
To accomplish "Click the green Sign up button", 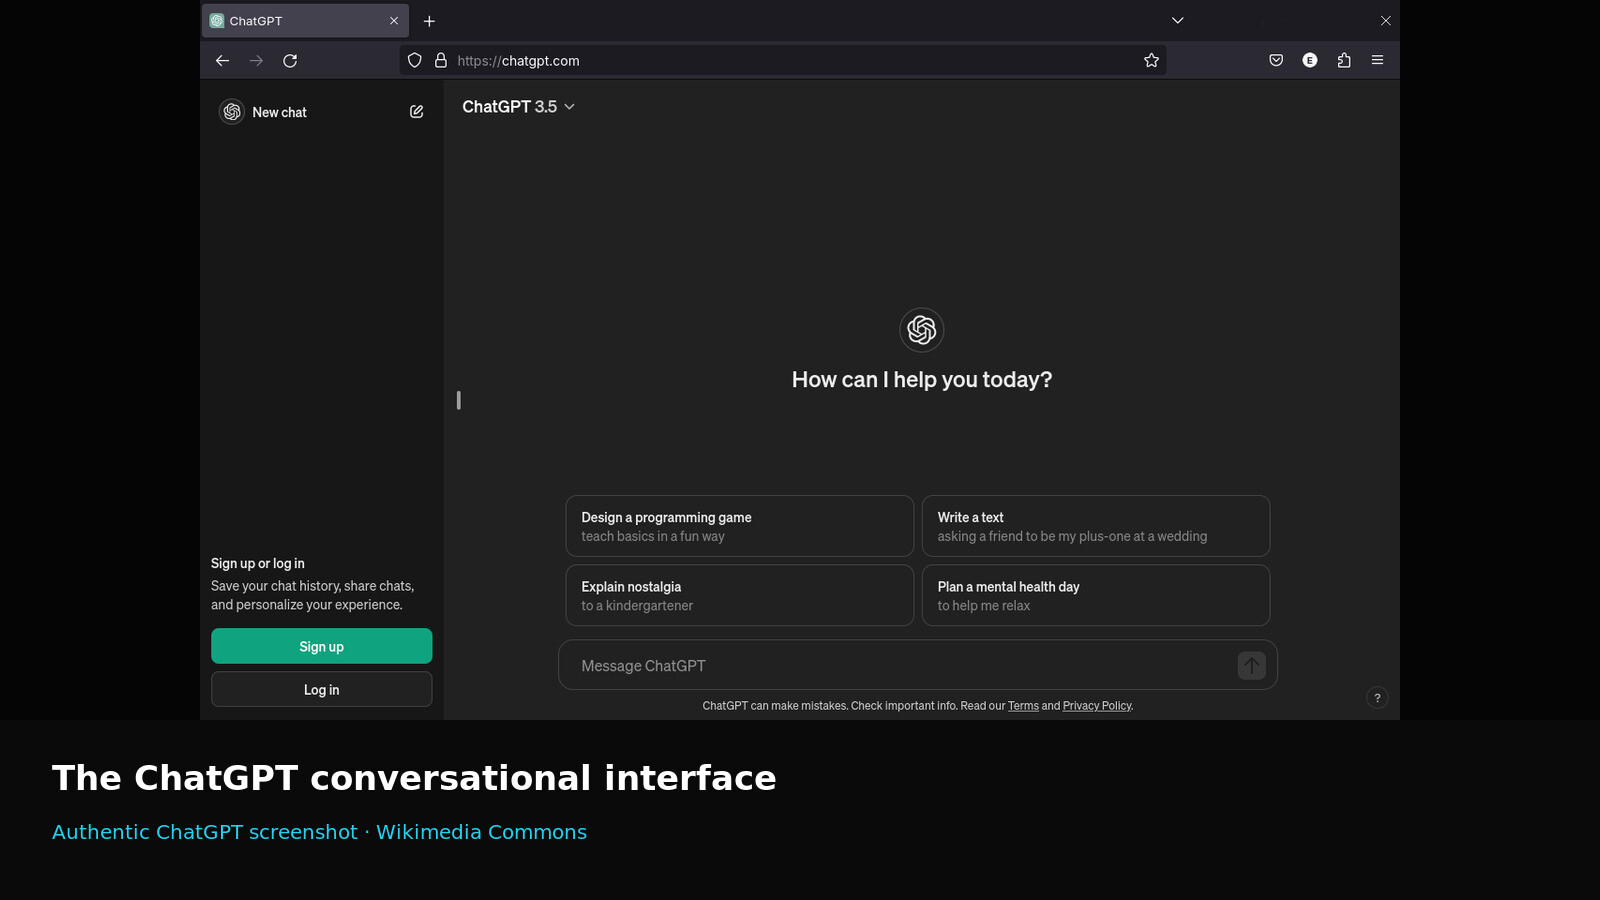I will click(321, 646).
